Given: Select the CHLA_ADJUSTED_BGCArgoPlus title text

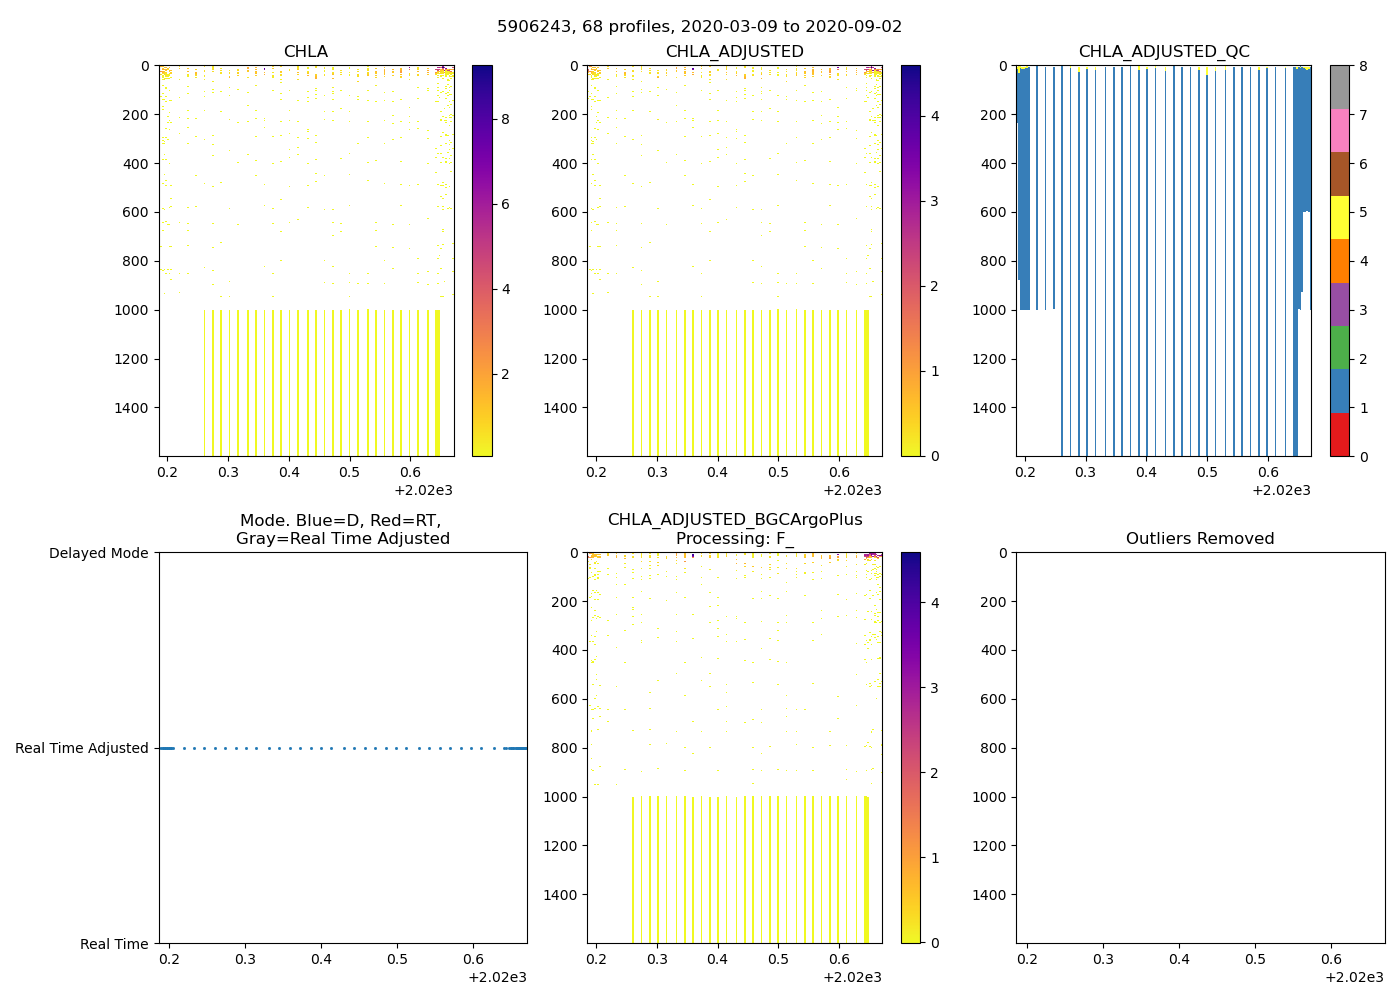Looking at the screenshot, I should coord(734,520).
